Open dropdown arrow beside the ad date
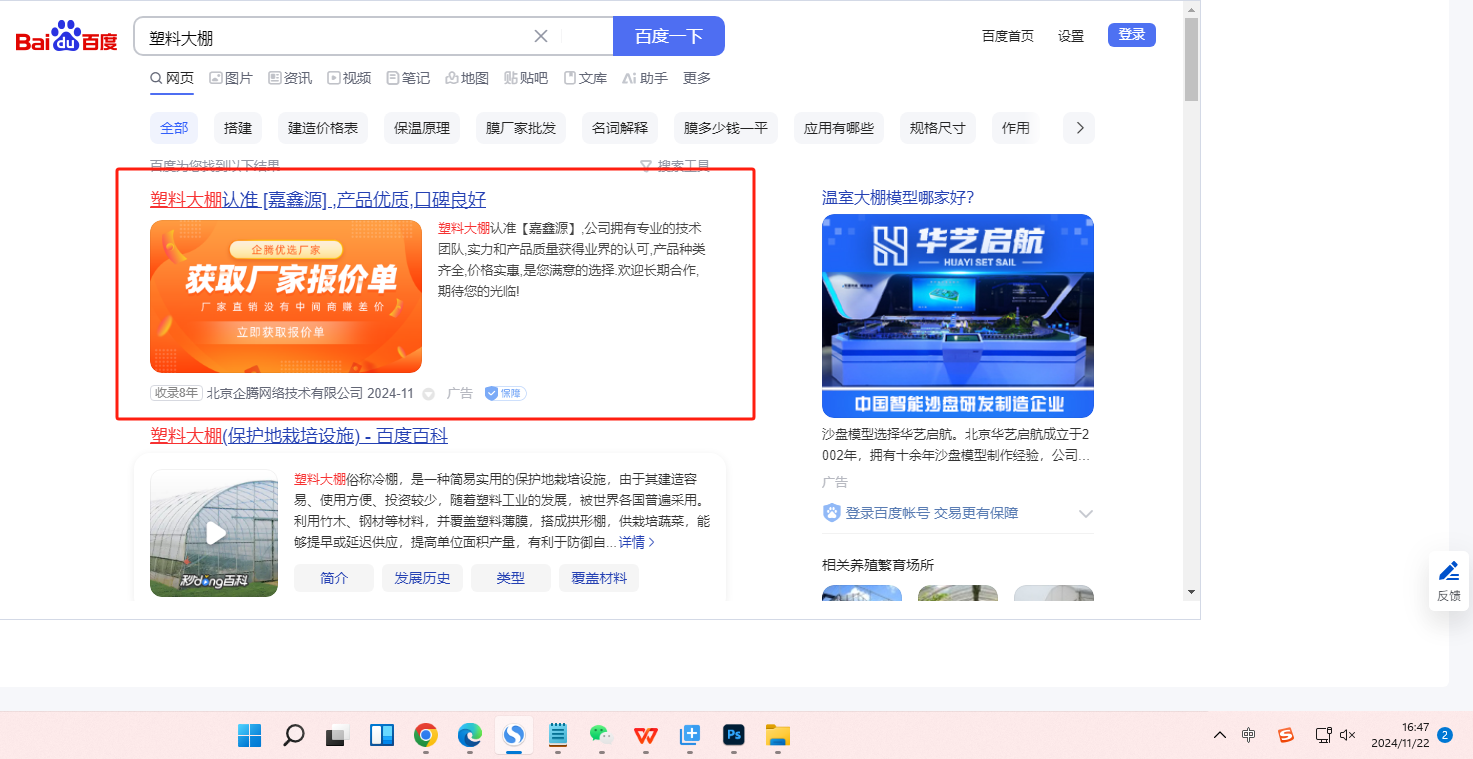The image size is (1473, 759). coord(429,394)
